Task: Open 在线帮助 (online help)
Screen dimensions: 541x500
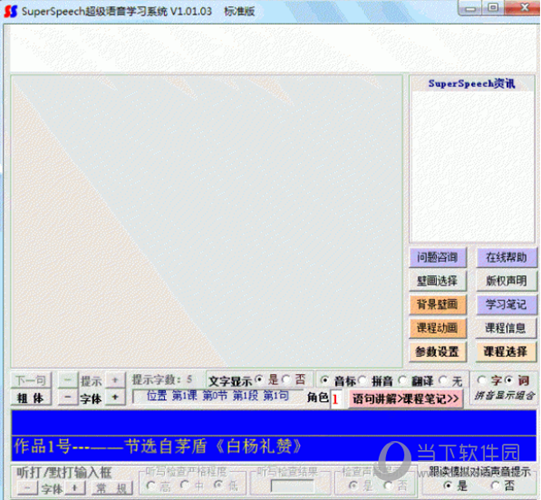Action: [x=506, y=257]
